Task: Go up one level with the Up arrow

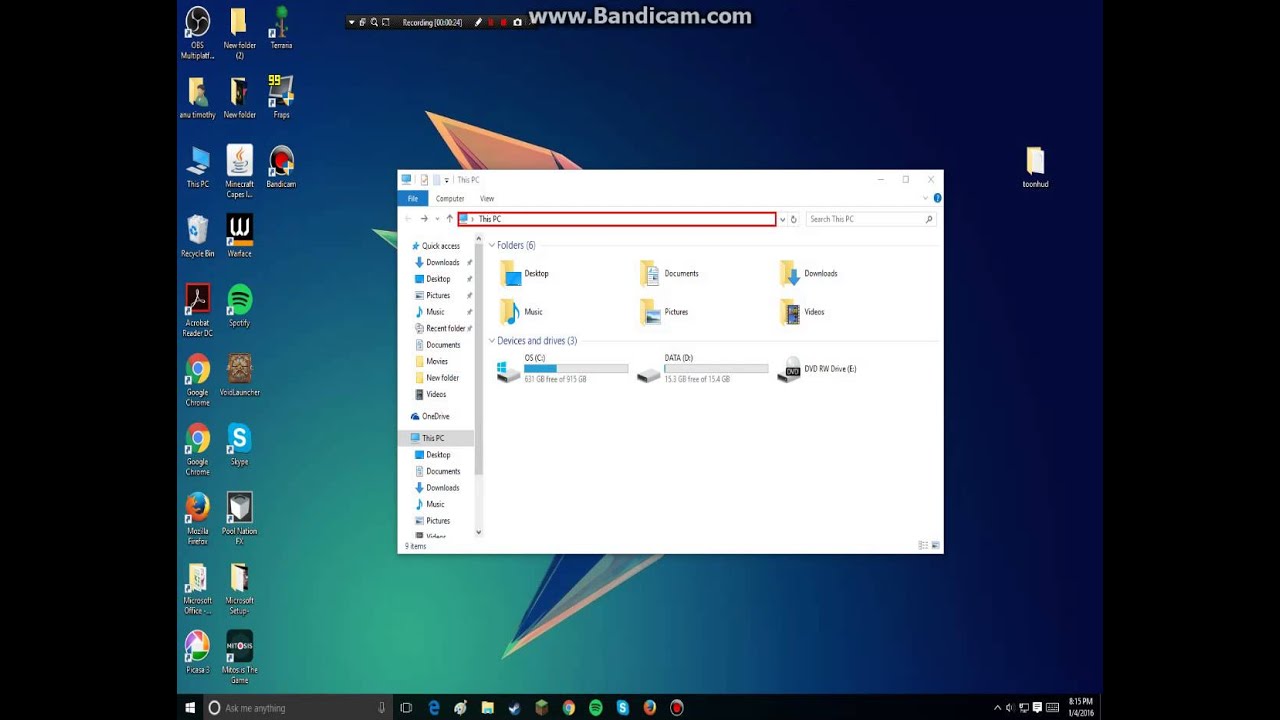Action: point(450,219)
